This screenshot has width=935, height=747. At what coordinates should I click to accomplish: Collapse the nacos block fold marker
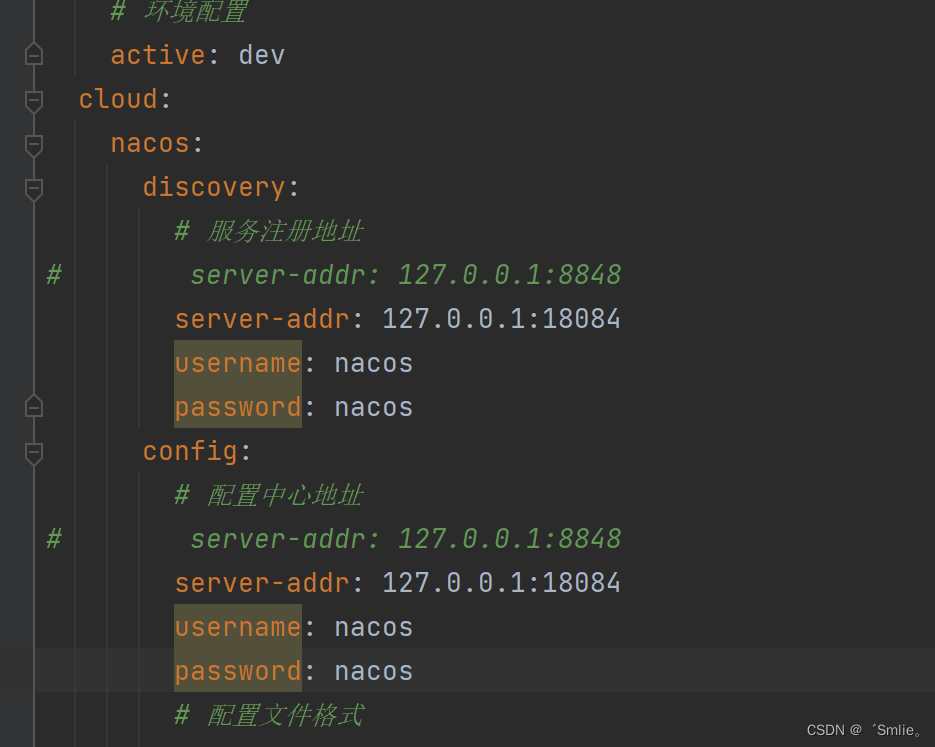click(34, 144)
